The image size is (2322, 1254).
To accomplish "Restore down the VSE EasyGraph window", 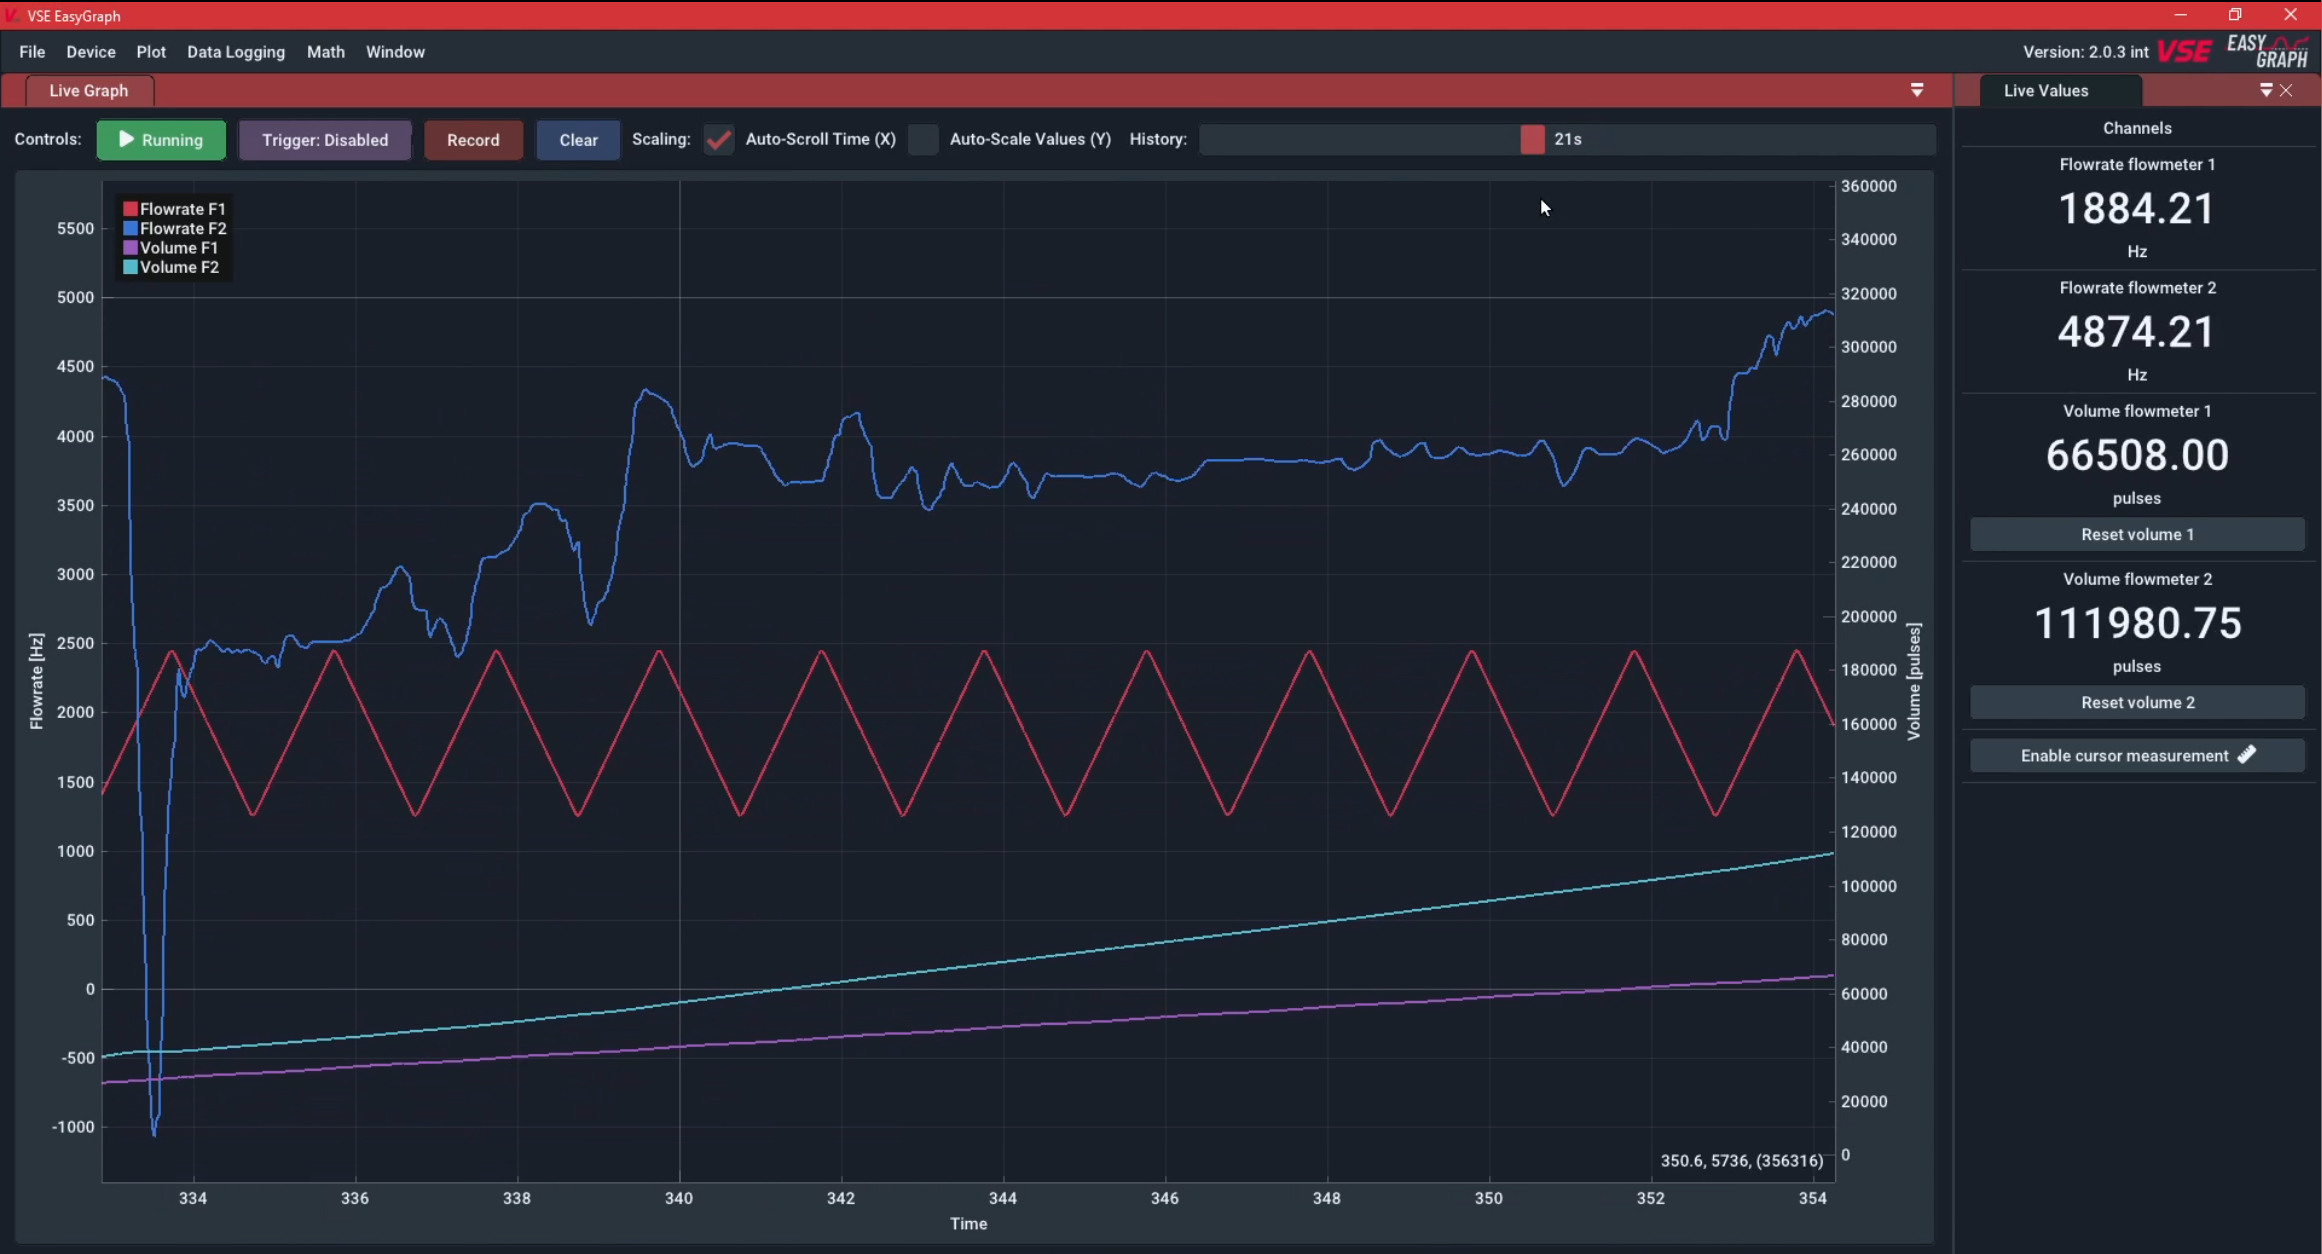I will (x=2235, y=15).
